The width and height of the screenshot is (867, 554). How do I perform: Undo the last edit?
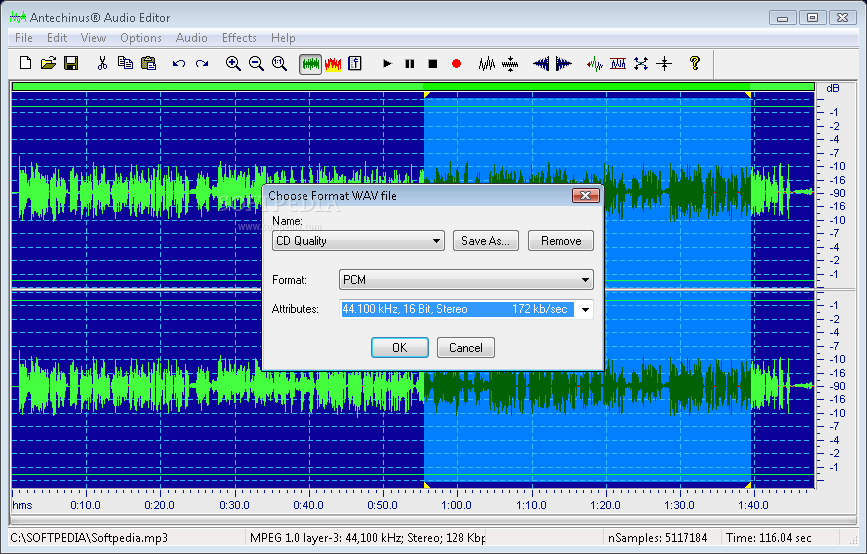point(178,64)
